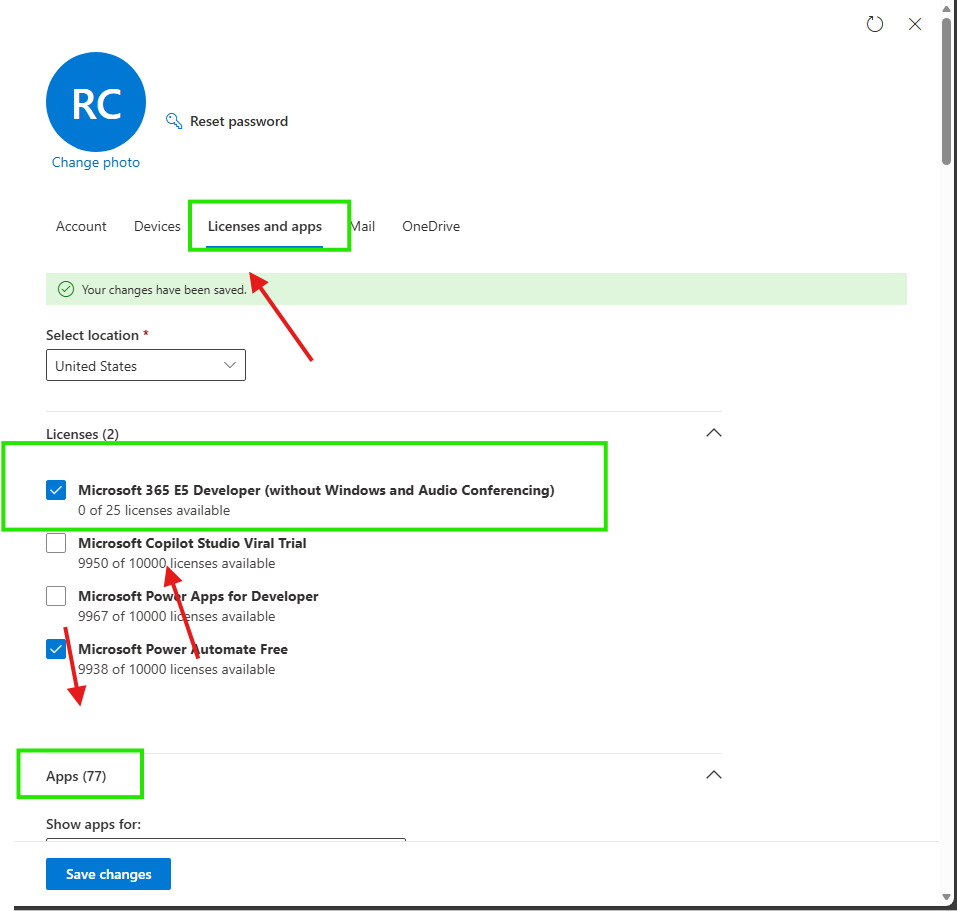Check Microsoft Copilot Studio Viral Trial license
The height and width of the screenshot is (911, 957).
coord(56,543)
